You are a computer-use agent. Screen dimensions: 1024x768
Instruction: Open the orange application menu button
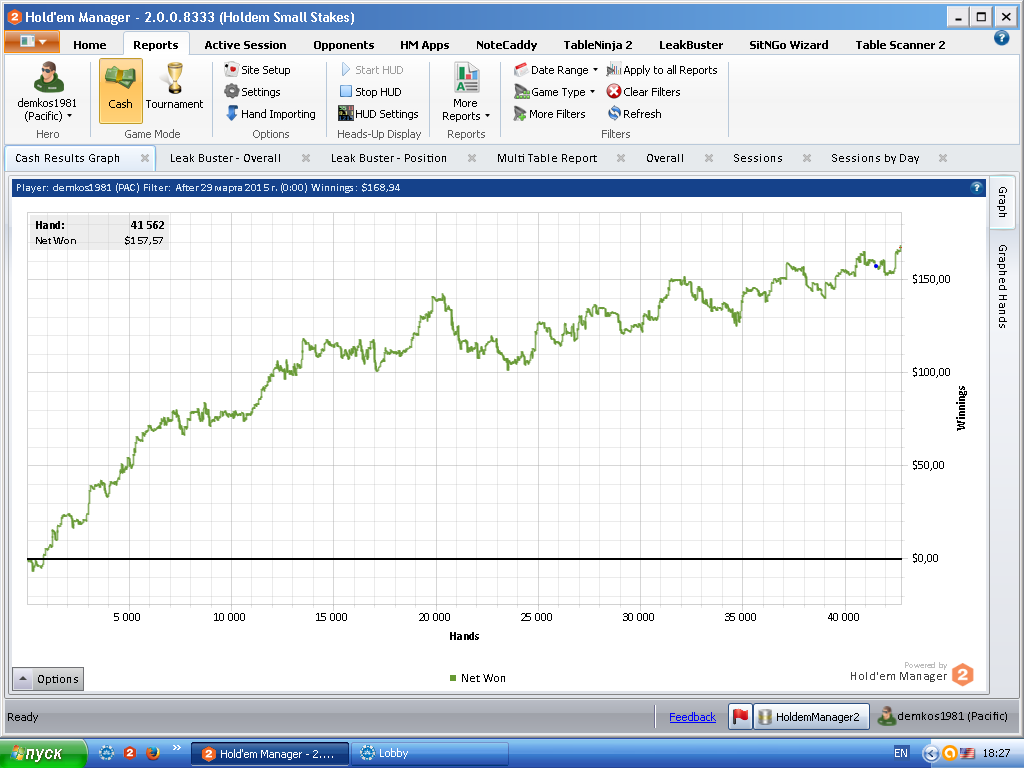coord(32,42)
